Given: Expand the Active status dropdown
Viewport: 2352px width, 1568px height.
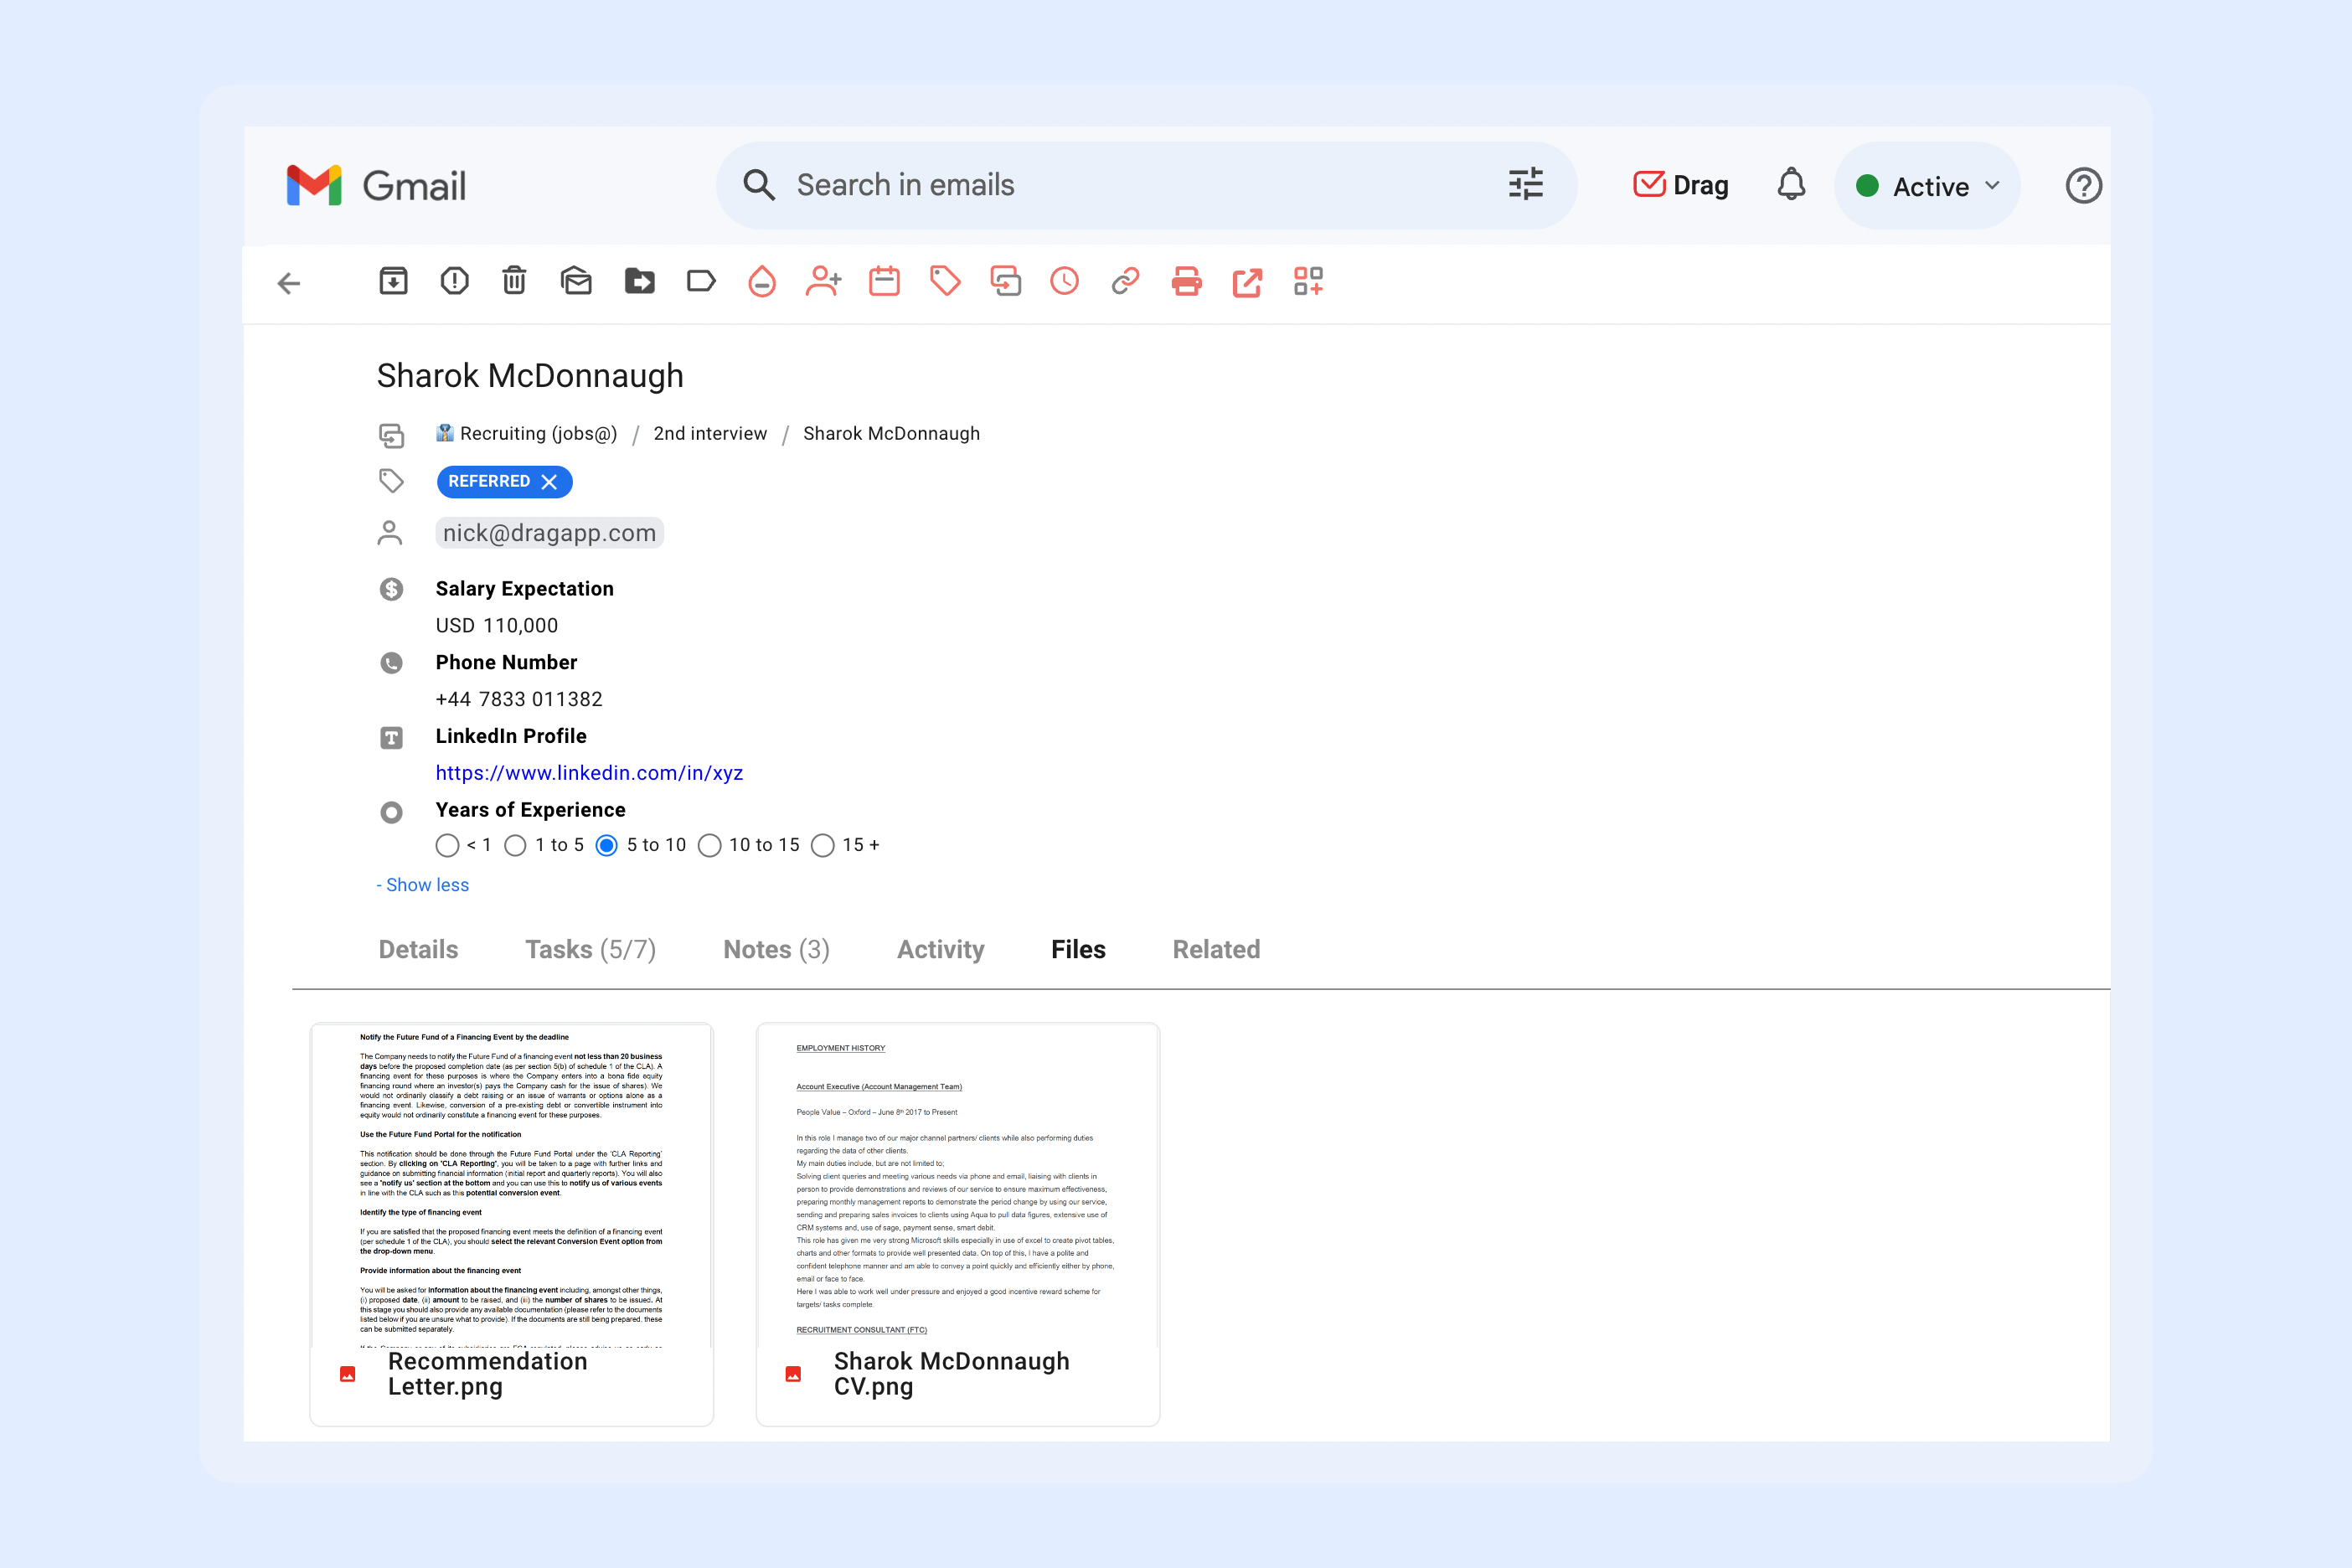Looking at the screenshot, I should [x=1927, y=186].
